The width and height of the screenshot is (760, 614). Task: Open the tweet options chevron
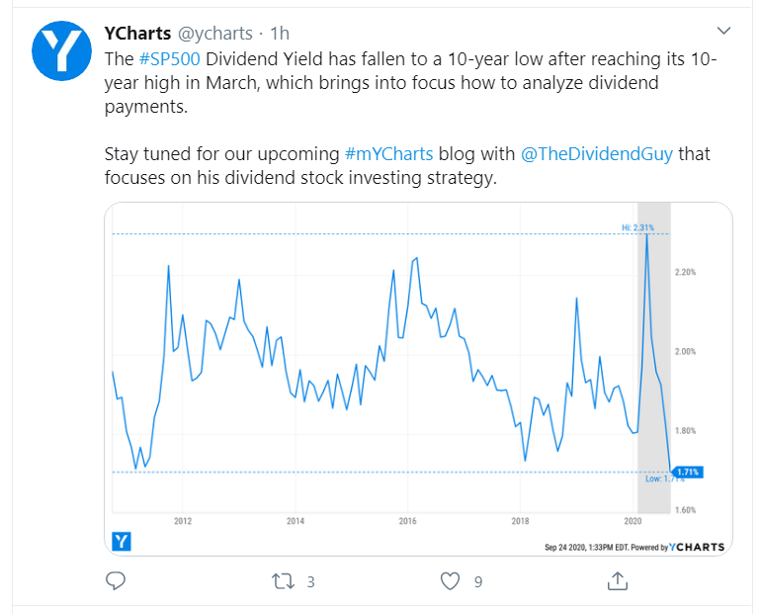tap(724, 32)
